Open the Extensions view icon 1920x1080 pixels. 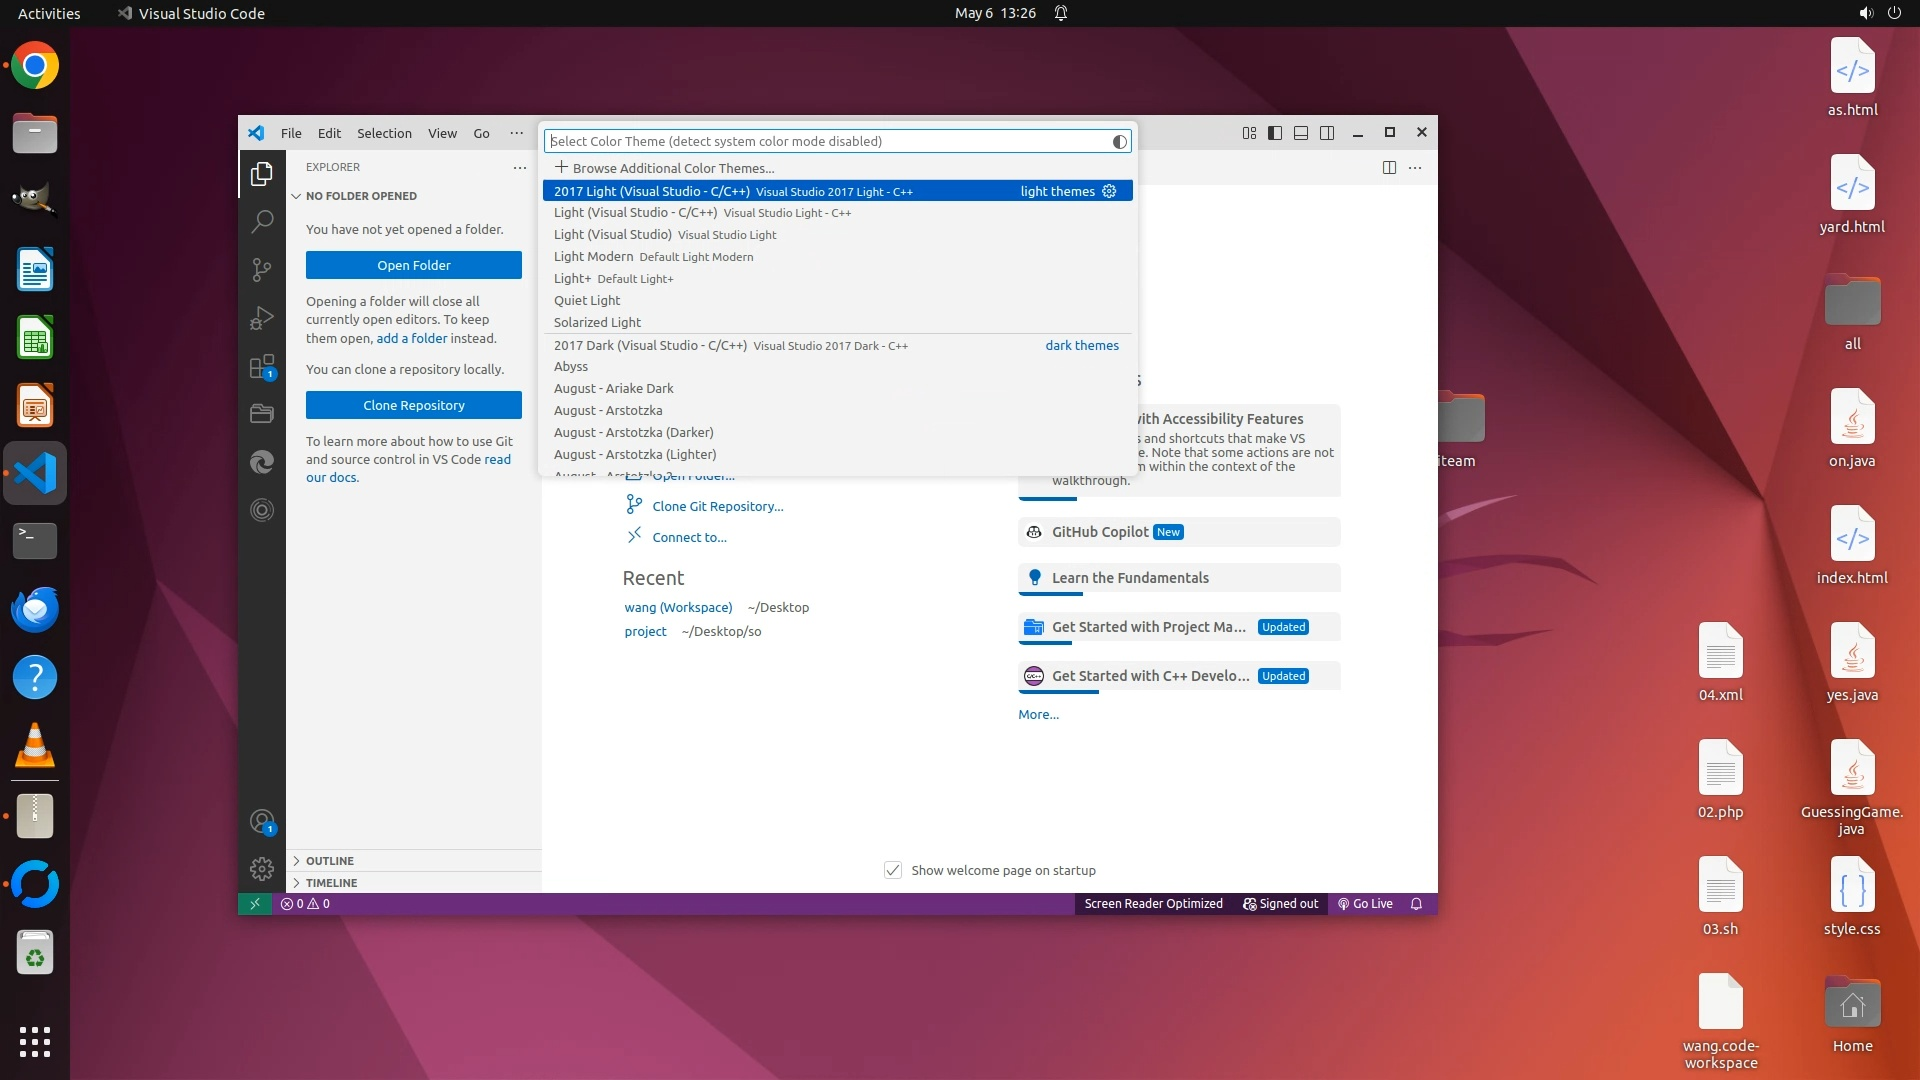(x=262, y=367)
